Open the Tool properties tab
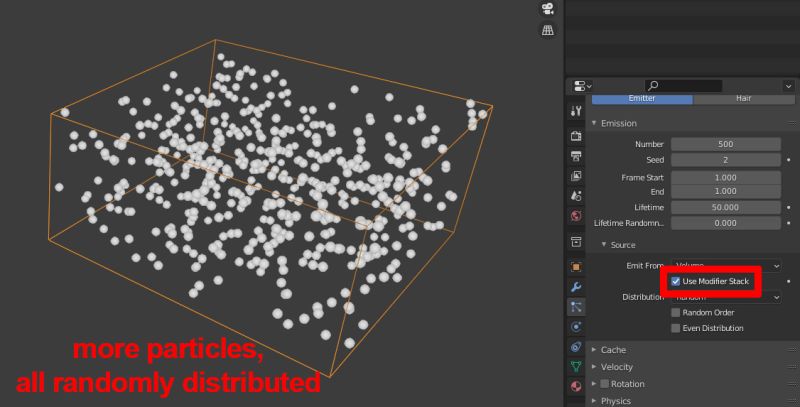Screen dimensions: 800x407 tap(576, 111)
